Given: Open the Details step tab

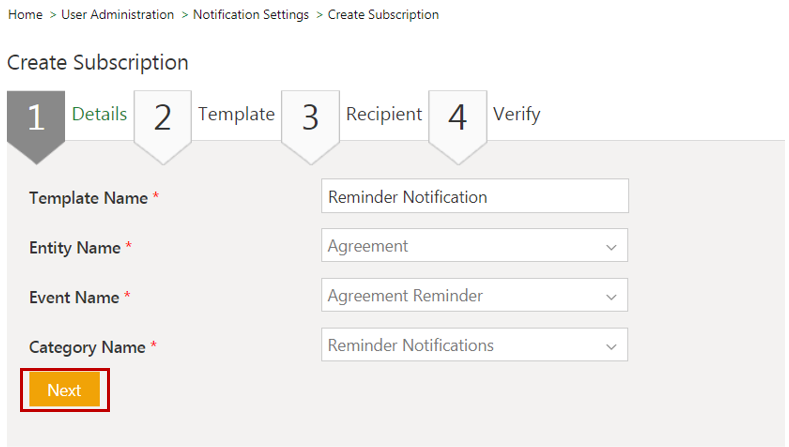Looking at the screenshot, I should [x=99, y=114].
